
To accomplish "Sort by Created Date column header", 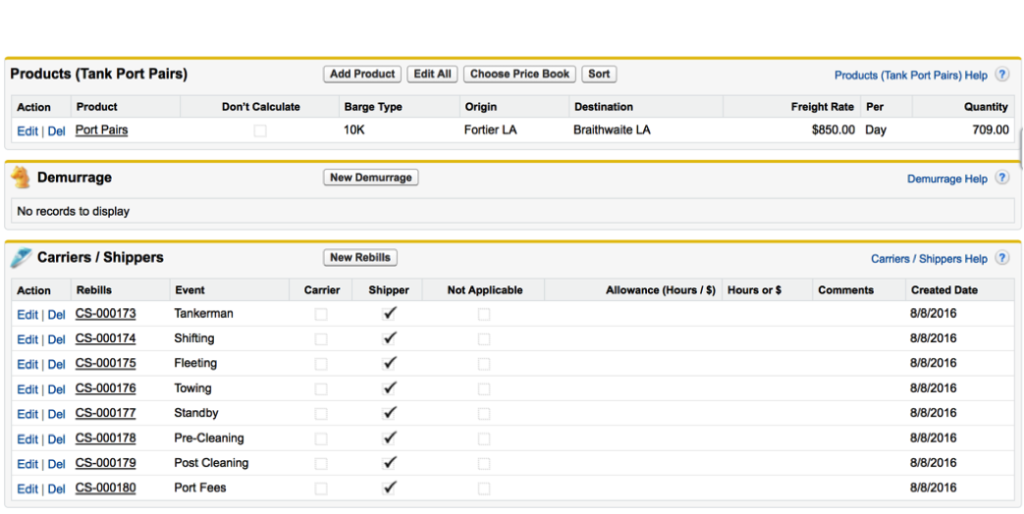I will pyautogui.click(x=943, y=290).
